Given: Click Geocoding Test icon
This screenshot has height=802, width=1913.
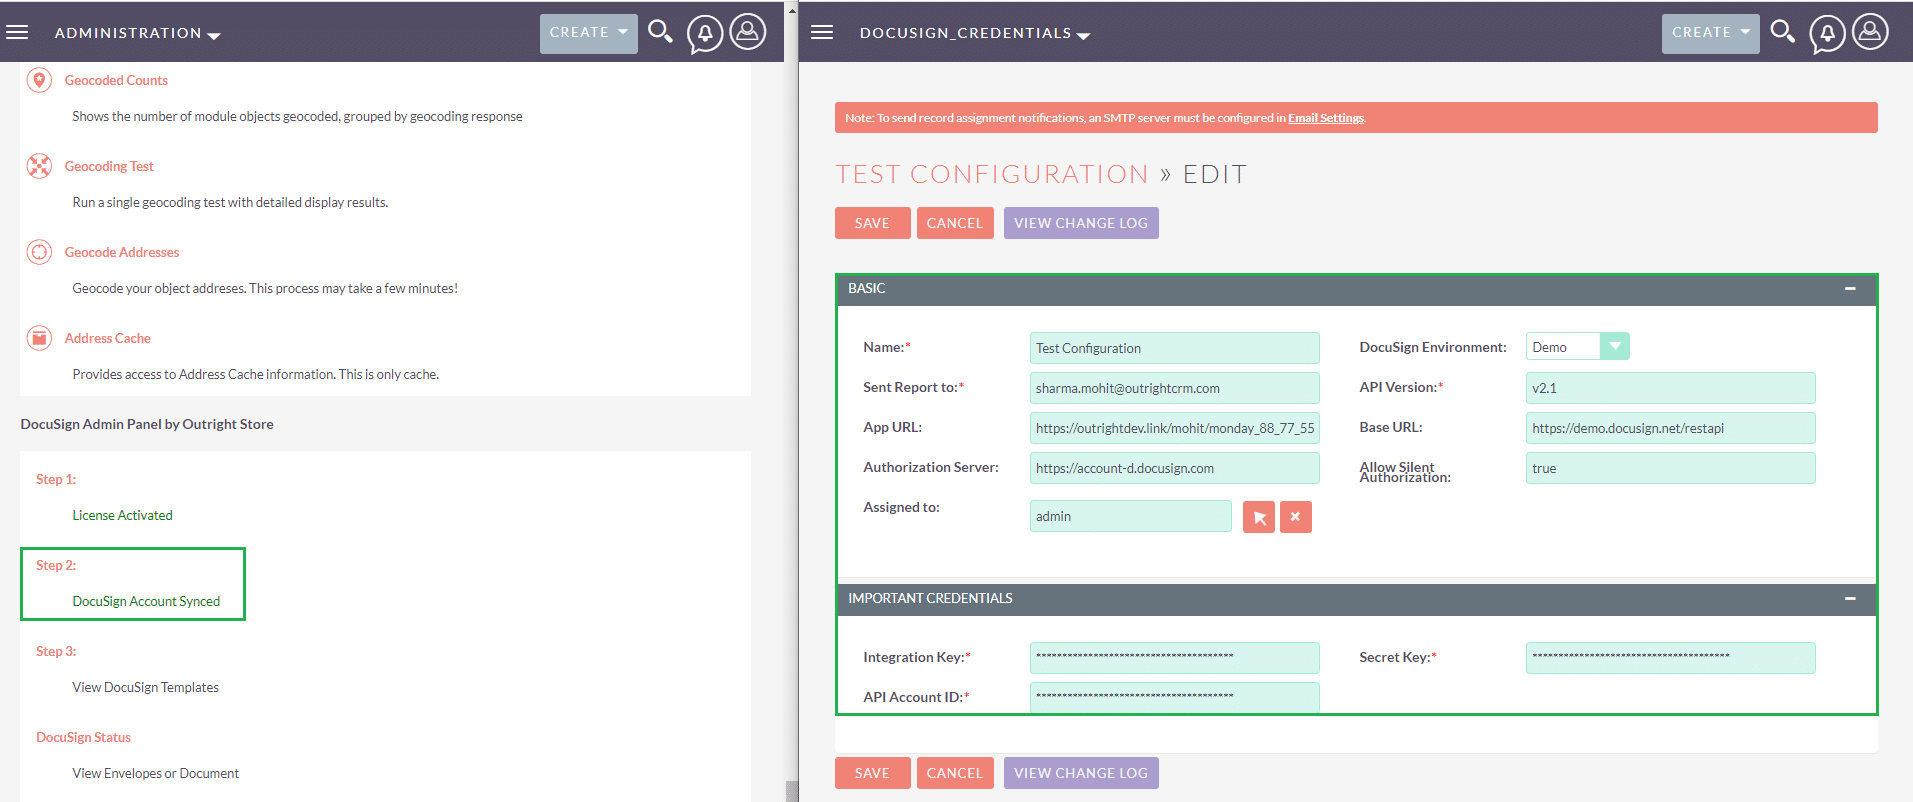Looking at the screenshot, I should (x=39, y=166).
